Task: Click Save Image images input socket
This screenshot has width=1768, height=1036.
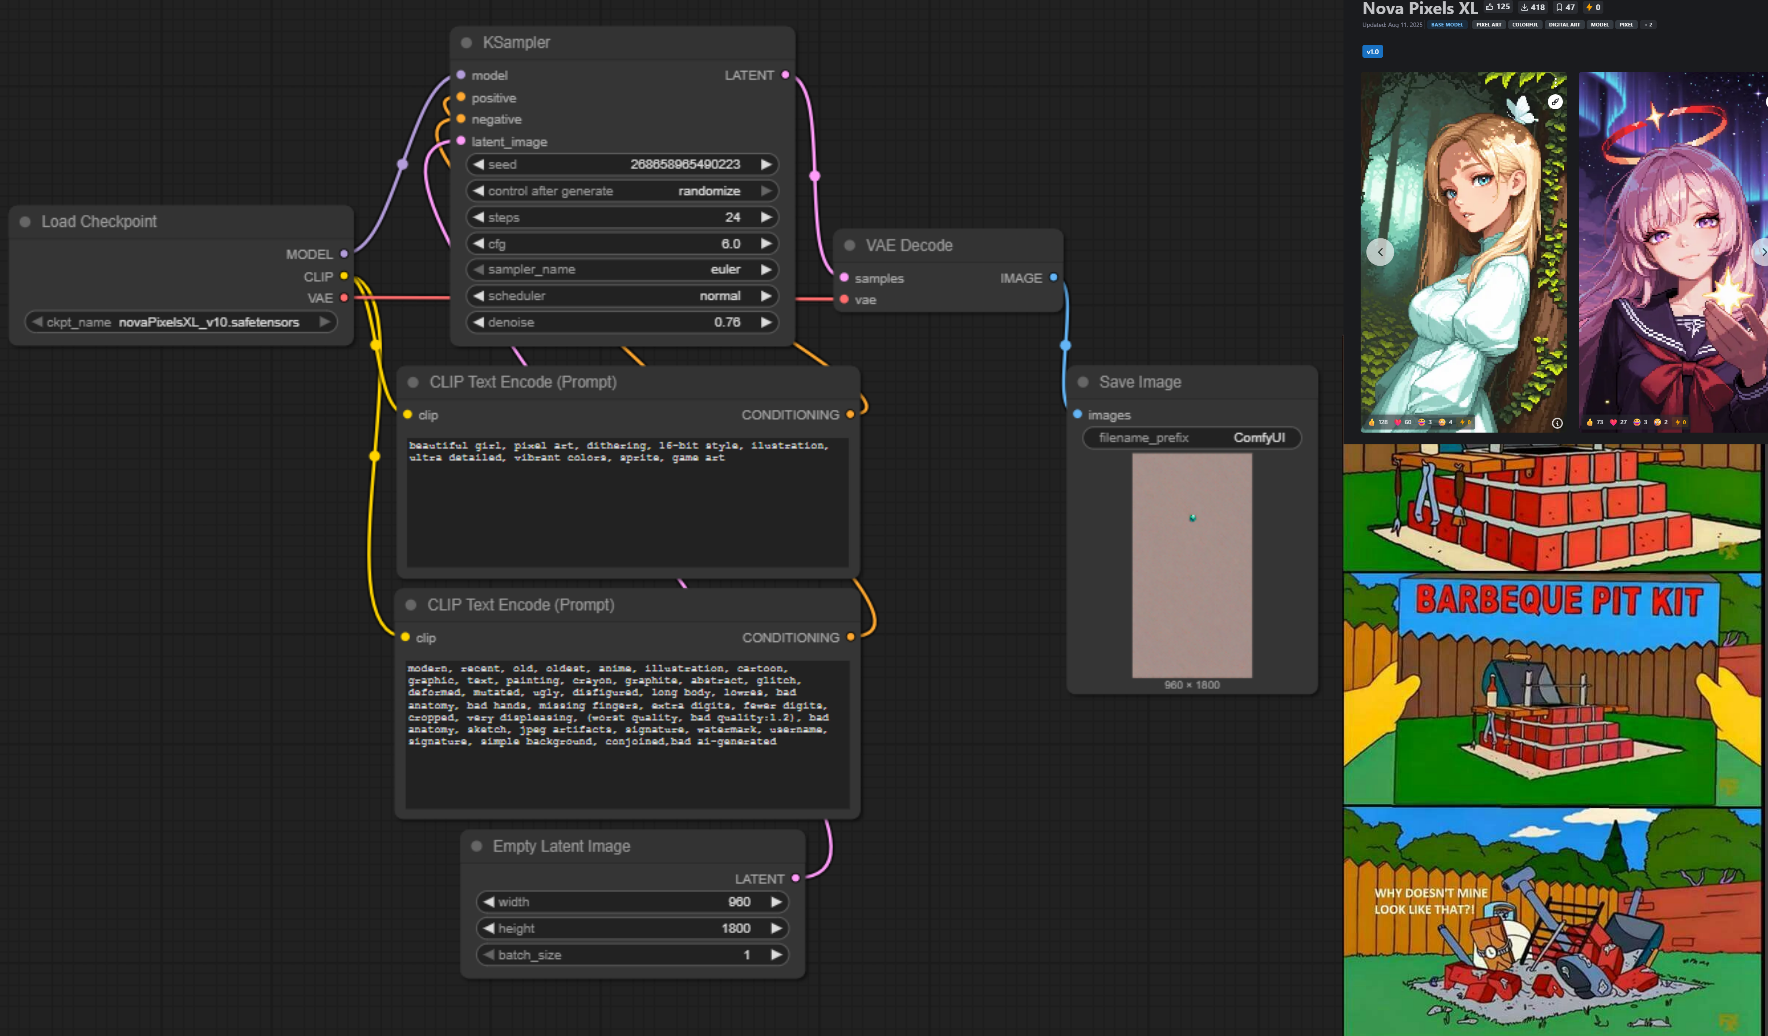Action: click(1077, 414)
